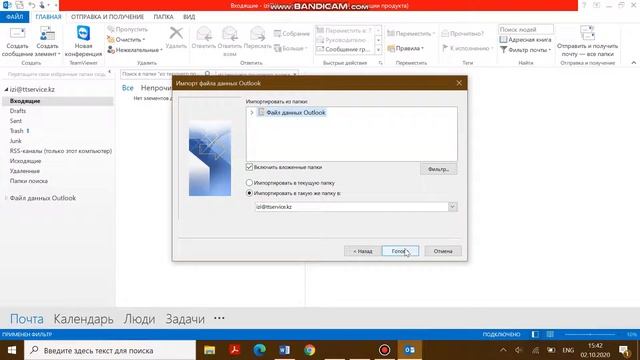Open Word from the taskbar
This screenshot has height=360, width=640.
(x=284, y=350)
